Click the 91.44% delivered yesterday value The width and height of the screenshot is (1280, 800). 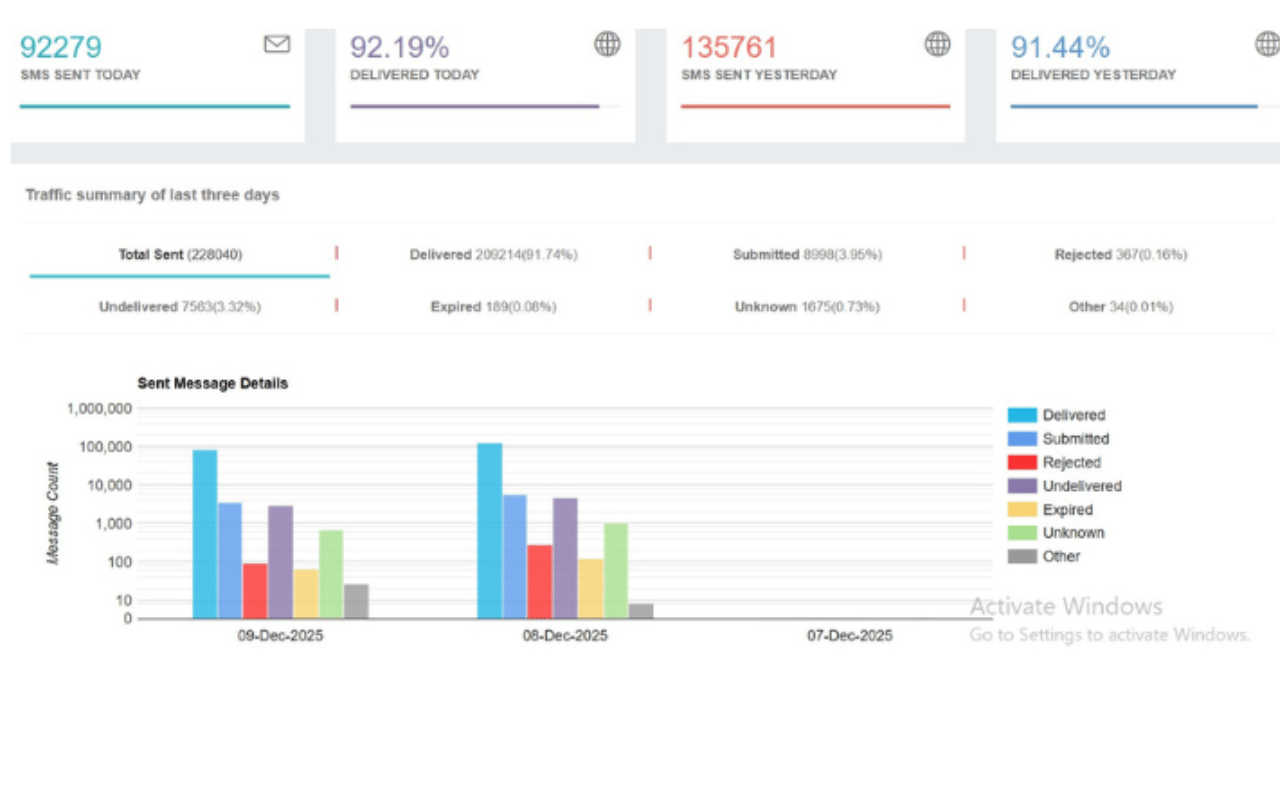1060,47
